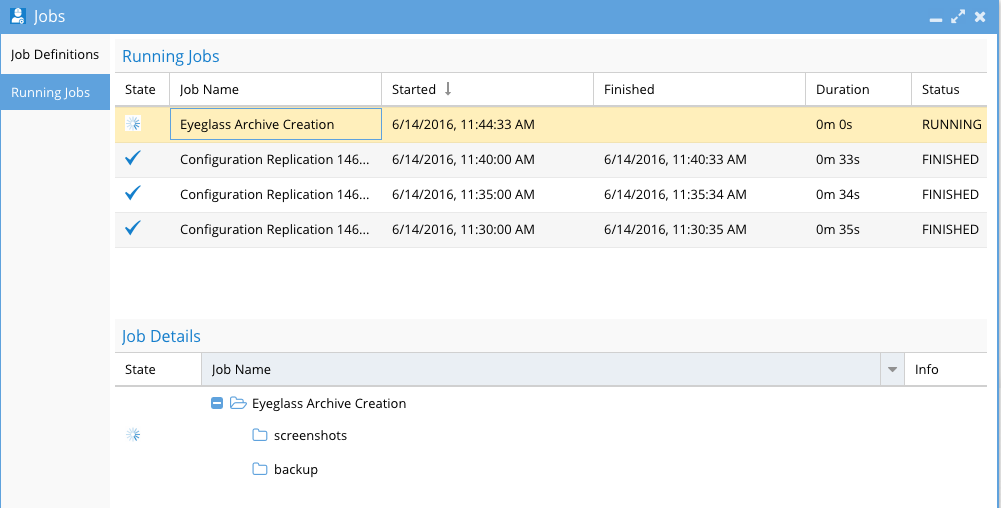Click the 11:44:33 AM started time cell

coord(488,124)
